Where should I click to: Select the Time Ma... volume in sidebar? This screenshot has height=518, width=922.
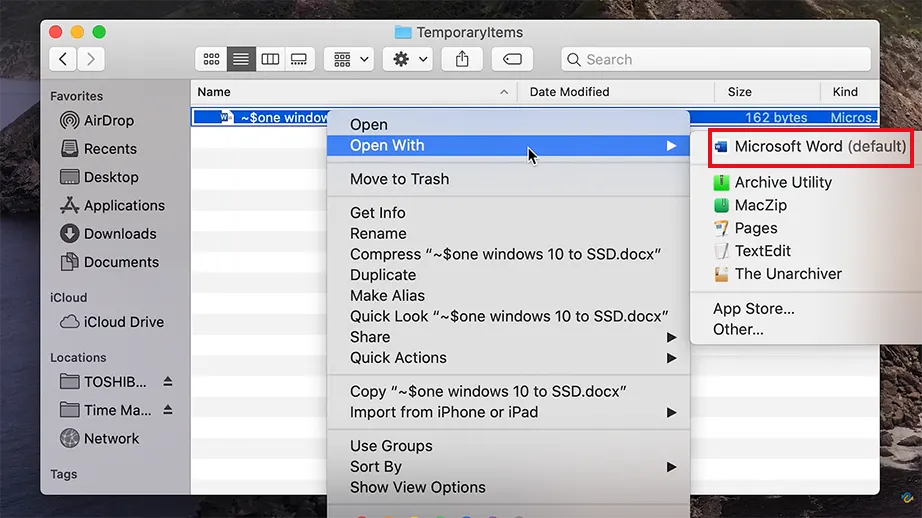click(105, 410)
